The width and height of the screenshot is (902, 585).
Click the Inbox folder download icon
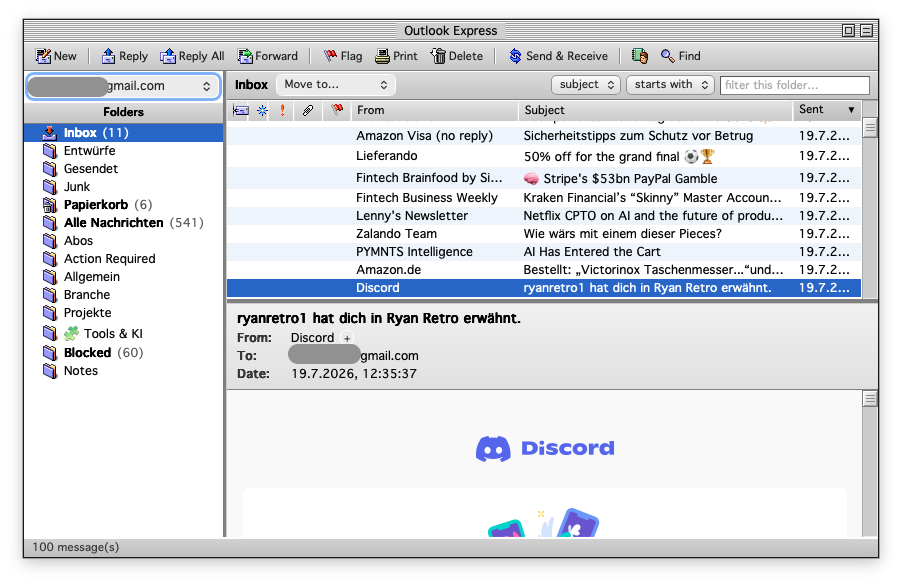50,133
